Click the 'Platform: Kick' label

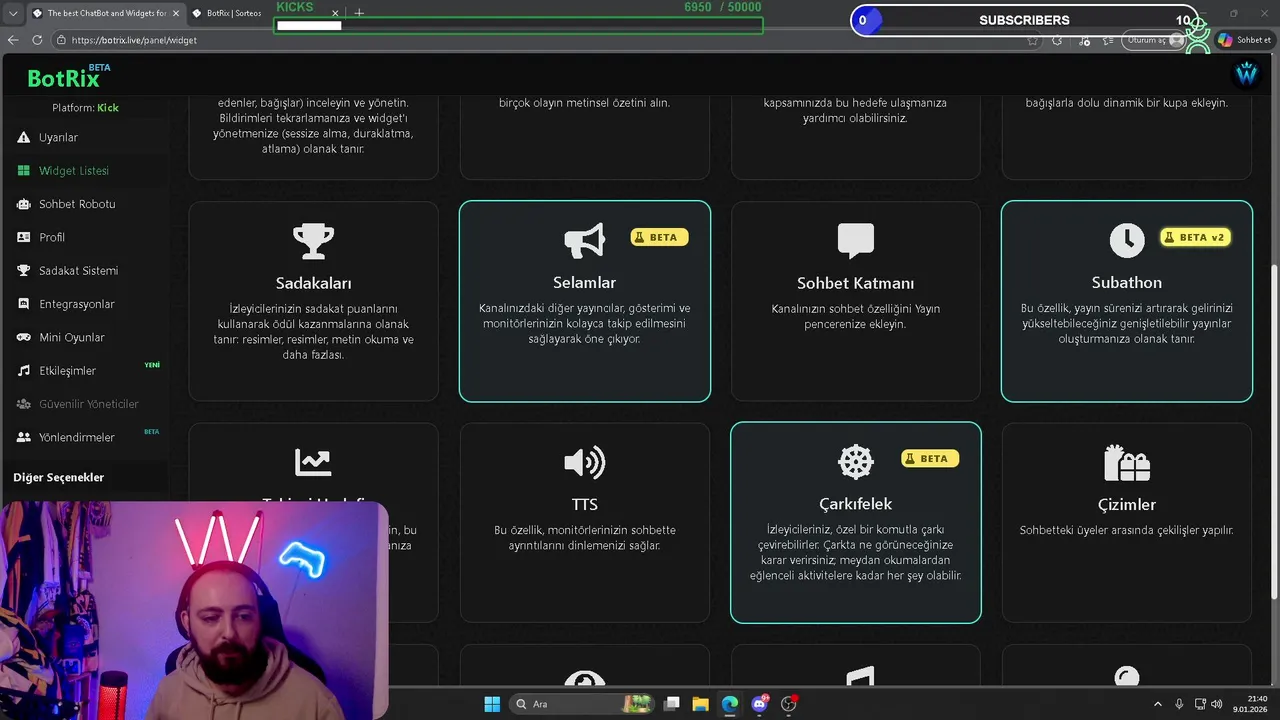pyautogui.click(x=85, y=107)
